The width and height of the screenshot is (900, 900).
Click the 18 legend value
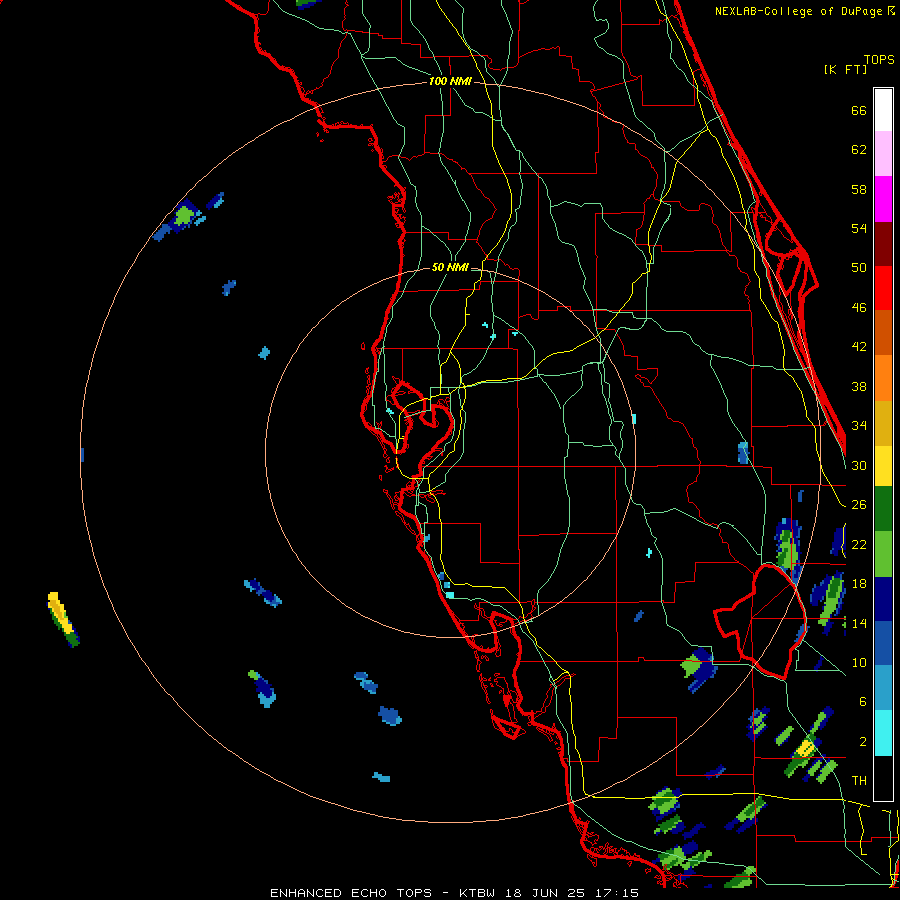pos(859,584)
